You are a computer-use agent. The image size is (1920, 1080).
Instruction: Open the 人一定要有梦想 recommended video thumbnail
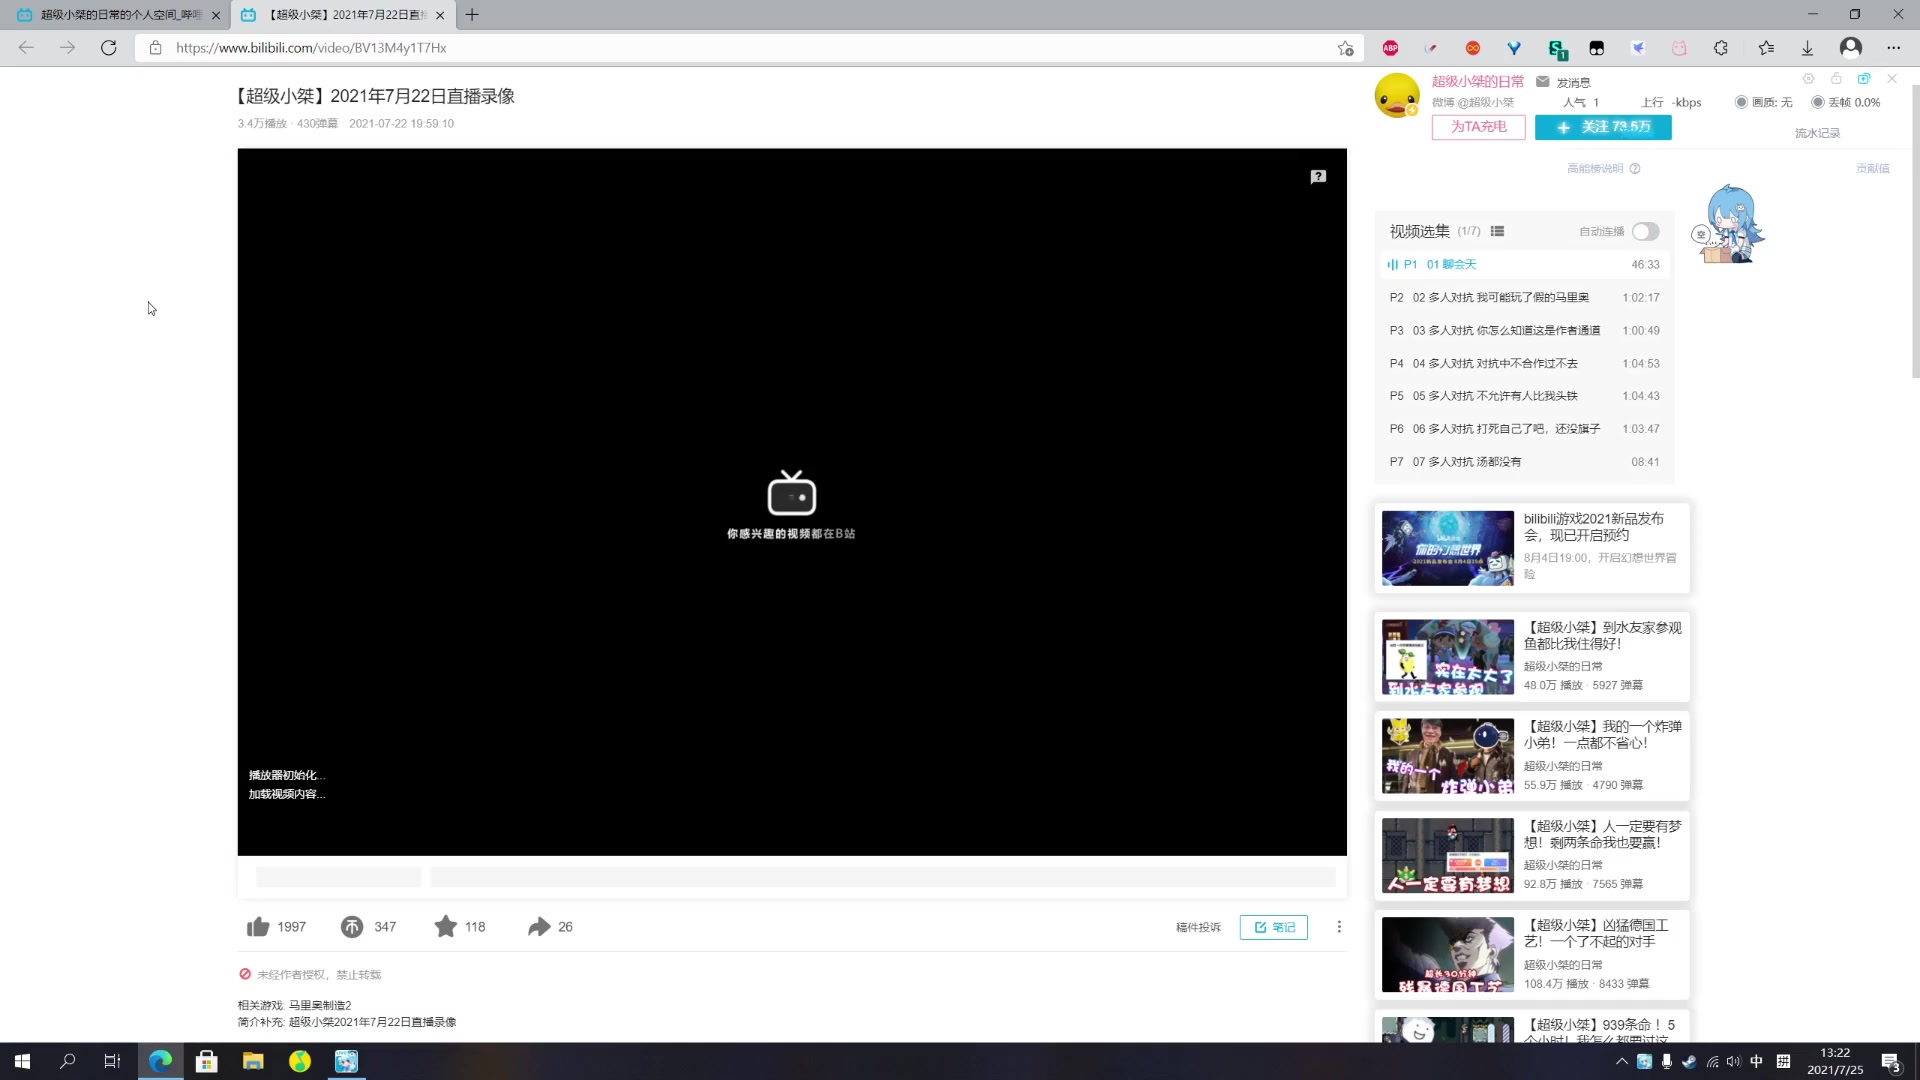click(1448, 856)
